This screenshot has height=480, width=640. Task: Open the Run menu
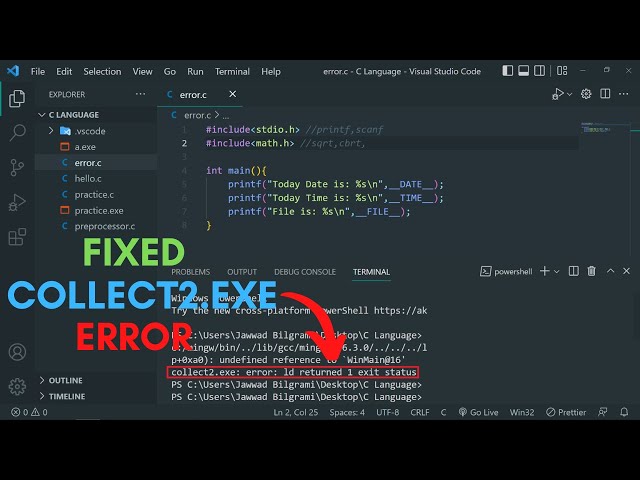tap(195, 71)
